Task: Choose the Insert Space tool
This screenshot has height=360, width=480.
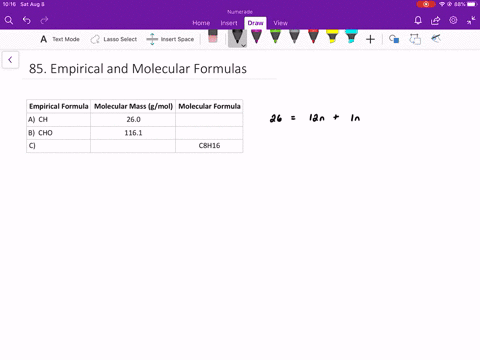Action: click(x=170, y=39)
